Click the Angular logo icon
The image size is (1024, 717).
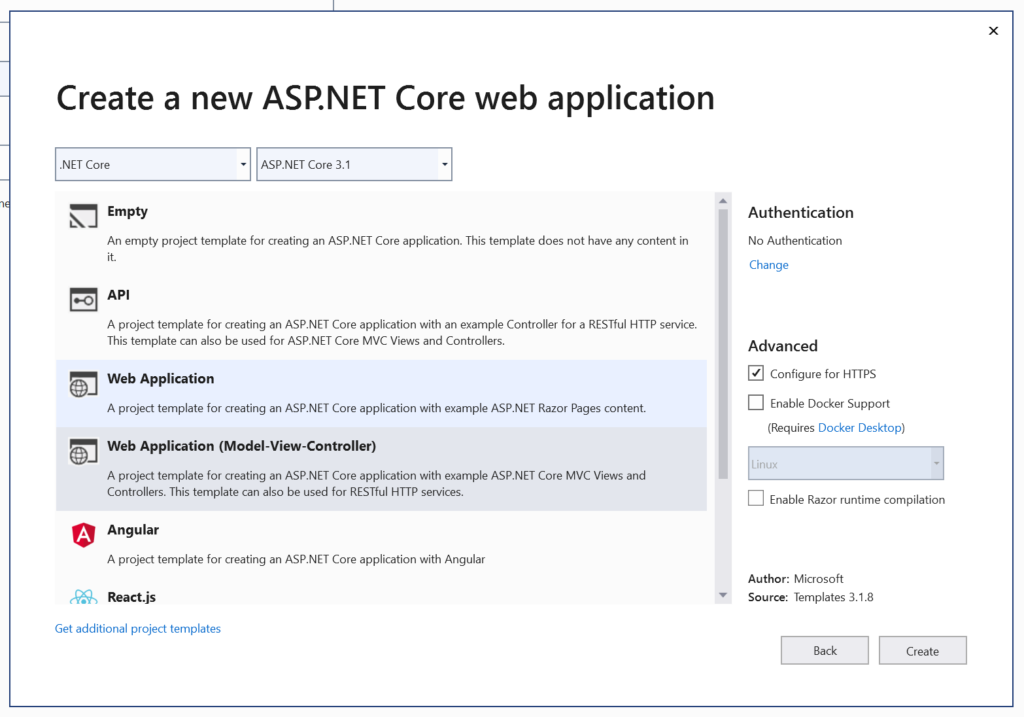pyautogui.click(x=84, y=535)
